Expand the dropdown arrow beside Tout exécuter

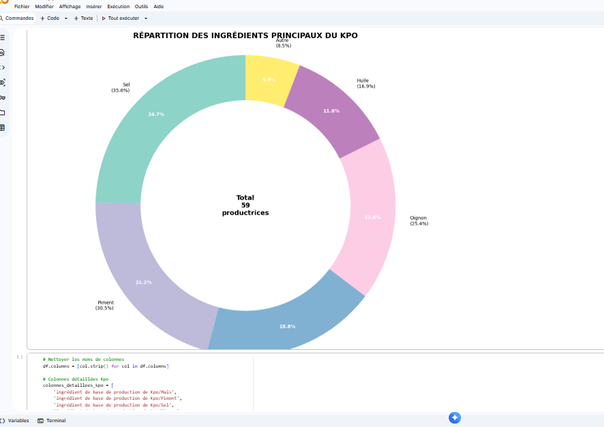click(x=146, y=18)
